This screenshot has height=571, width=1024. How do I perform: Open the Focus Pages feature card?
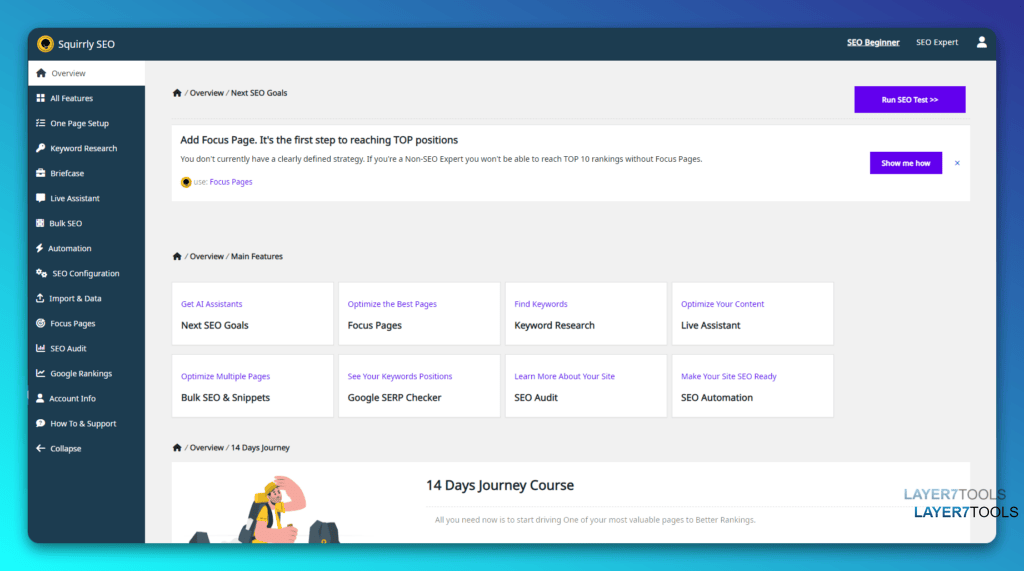pos(419,314)
